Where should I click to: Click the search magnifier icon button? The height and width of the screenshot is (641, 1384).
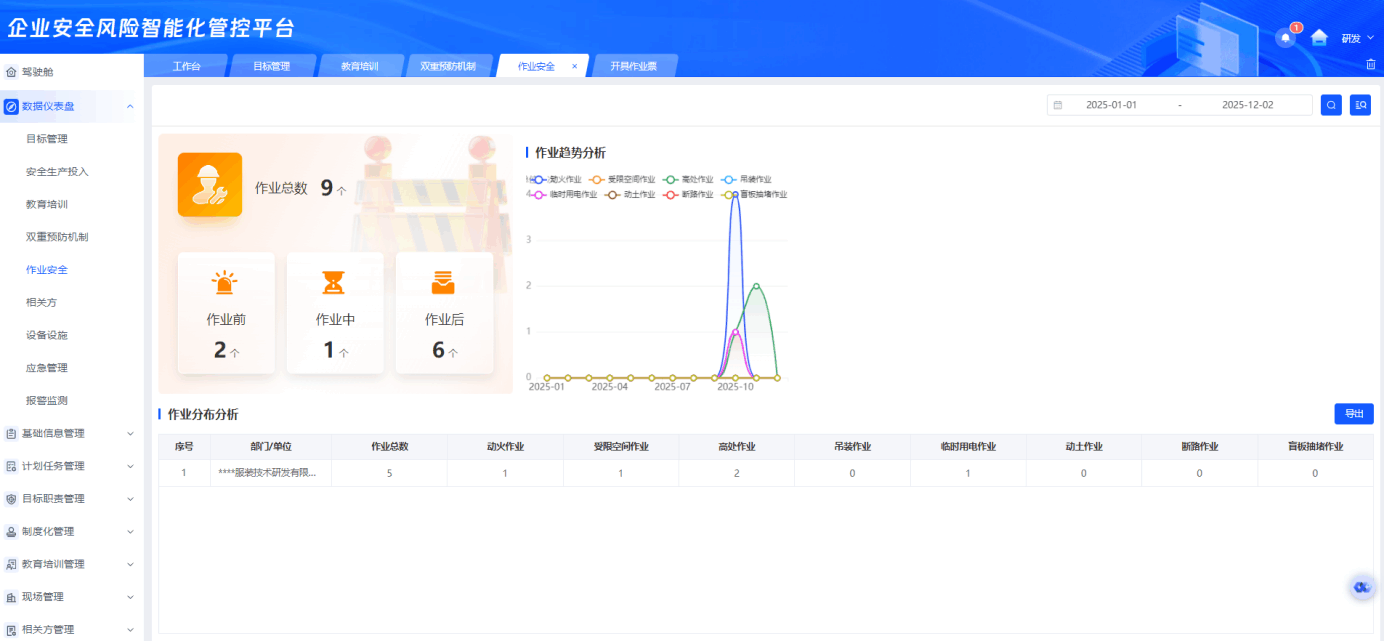tap(1330, 104)
